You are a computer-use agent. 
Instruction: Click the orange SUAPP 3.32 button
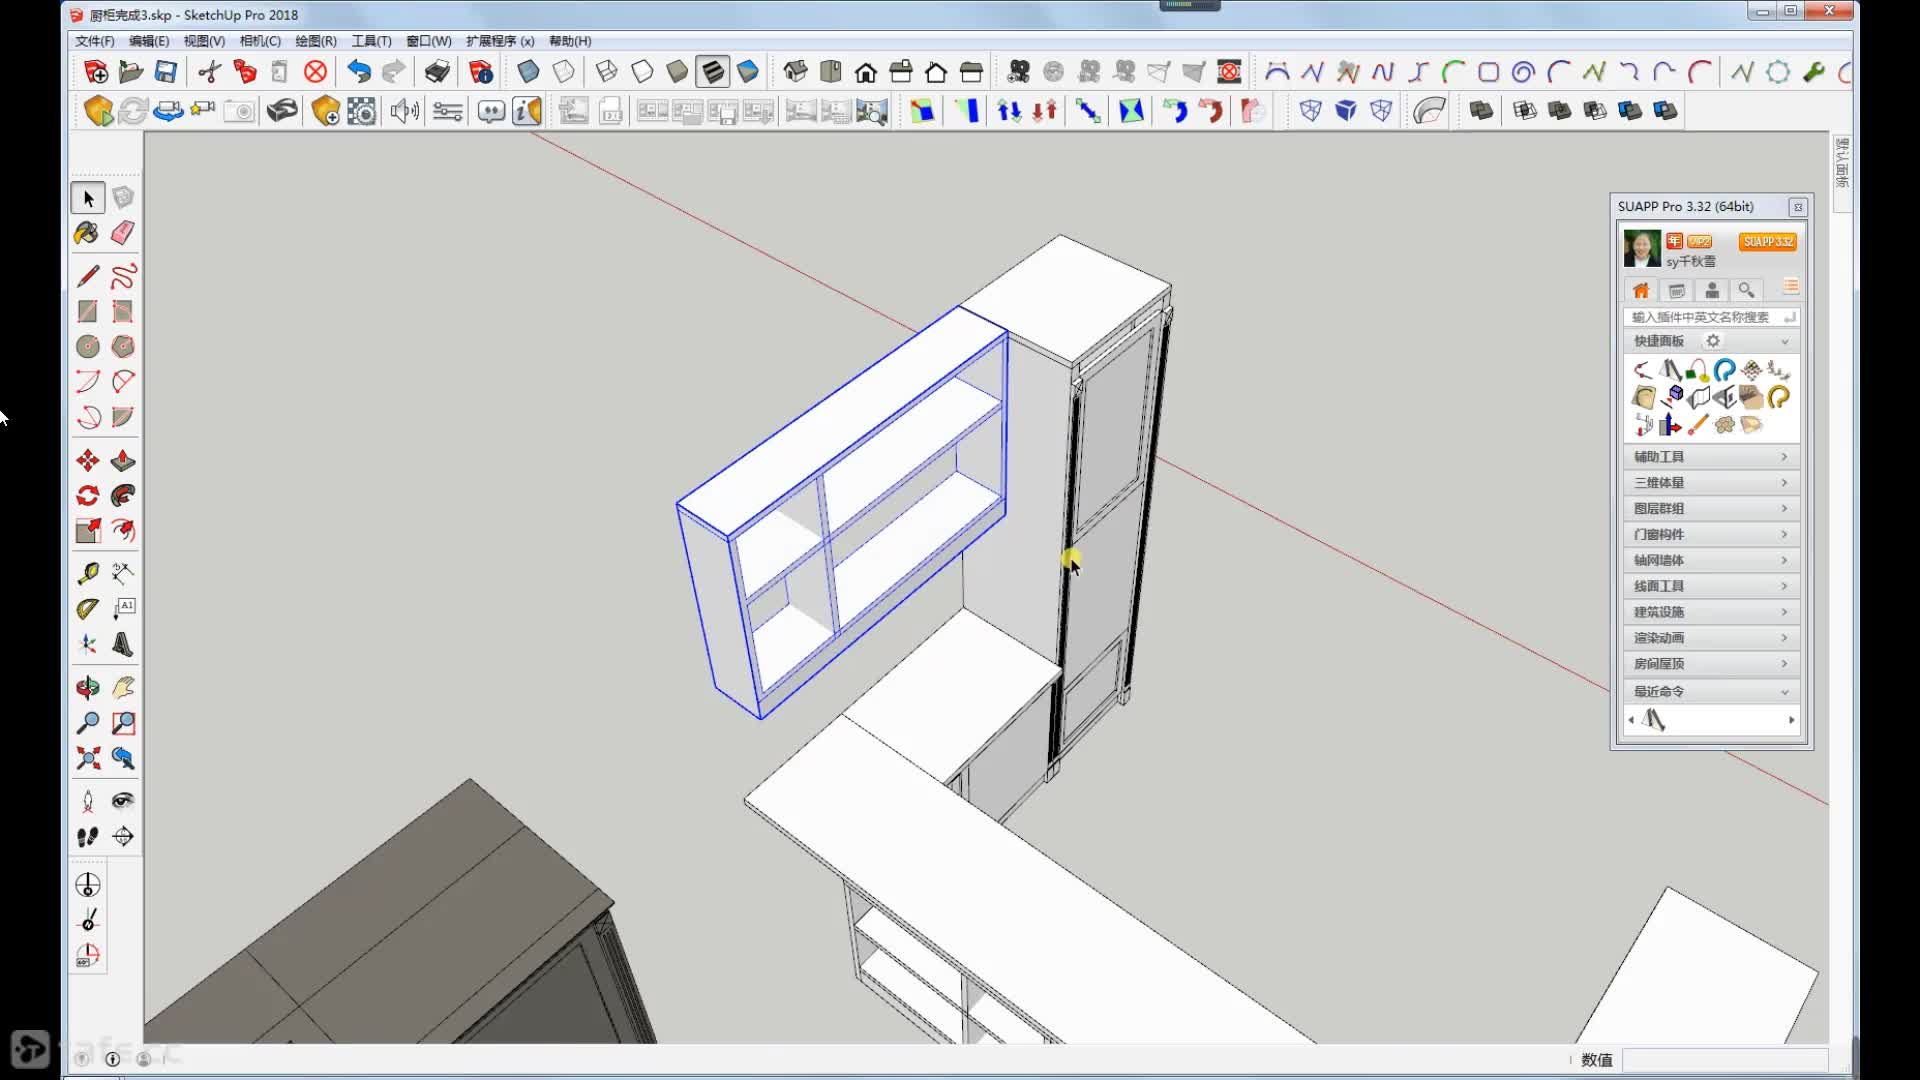(1767, 242)
